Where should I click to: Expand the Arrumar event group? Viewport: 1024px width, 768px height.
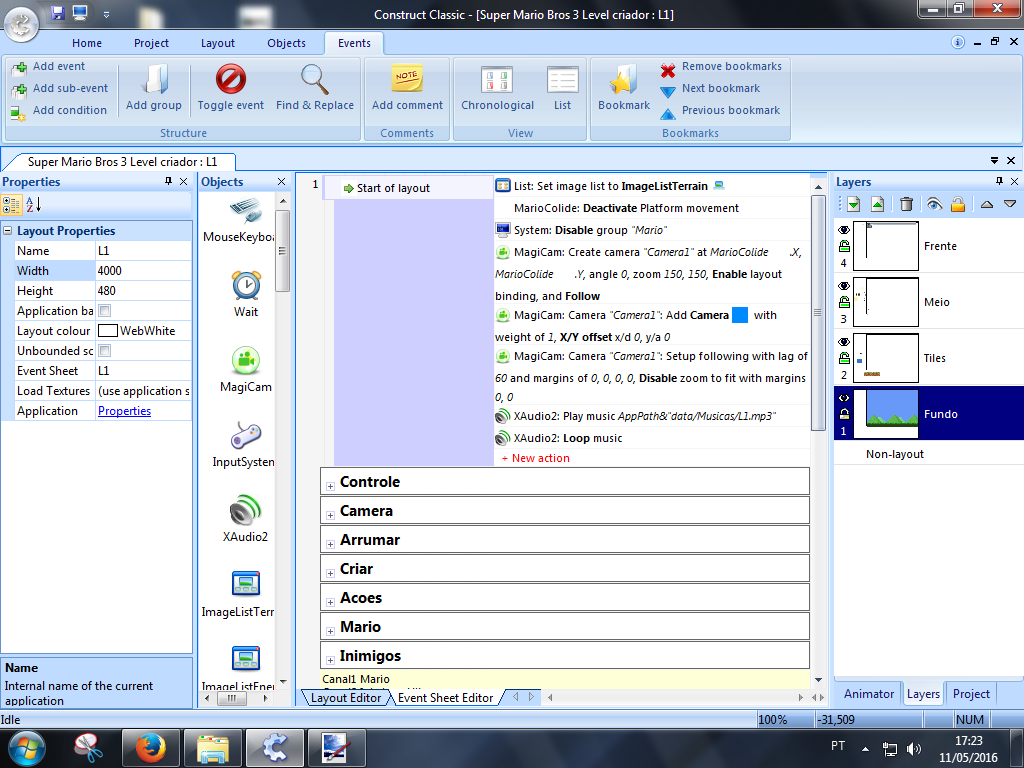(330, 545)
